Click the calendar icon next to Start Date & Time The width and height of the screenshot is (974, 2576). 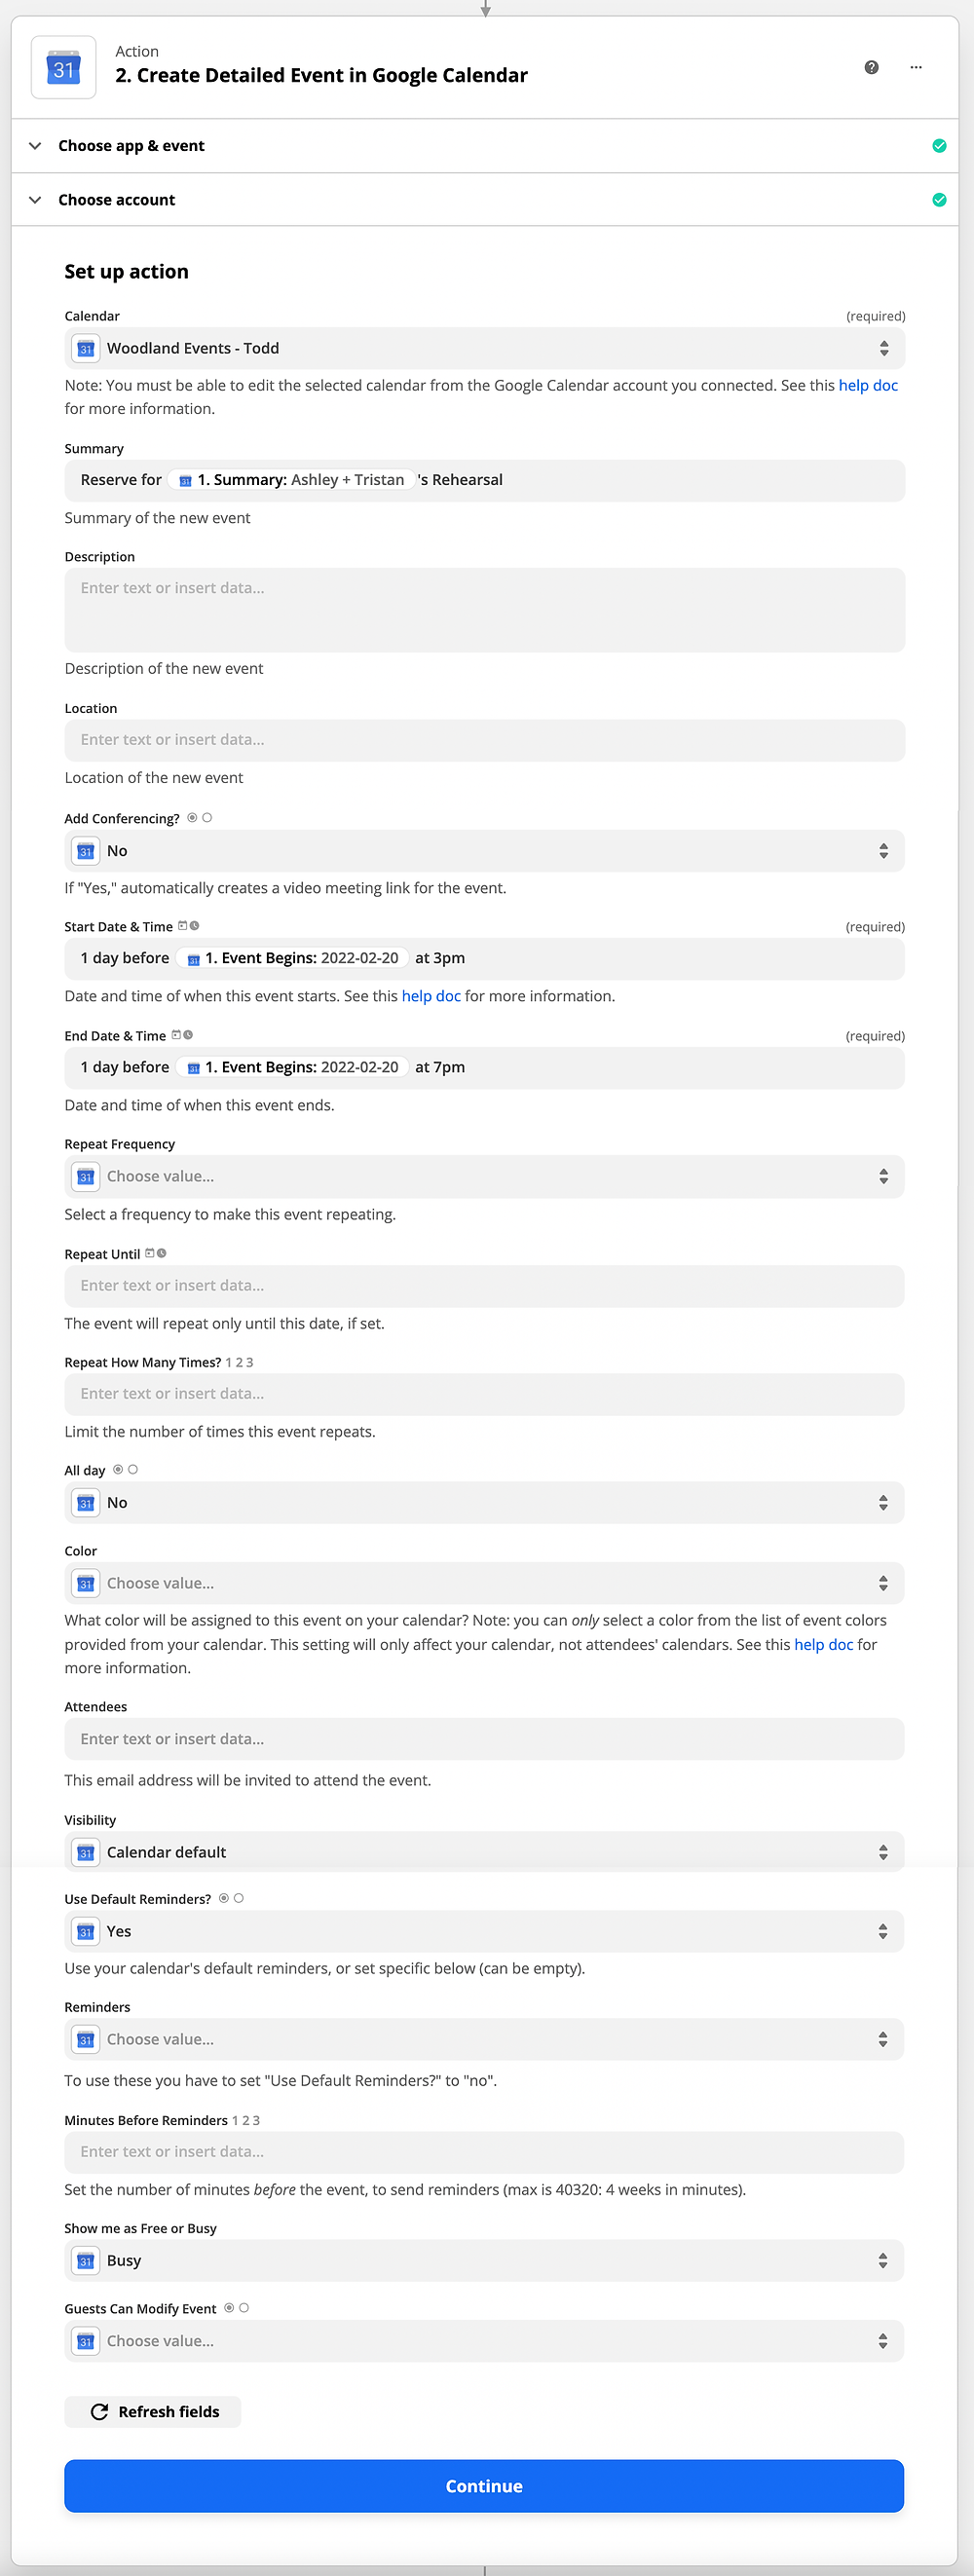[x=182, y=926]
